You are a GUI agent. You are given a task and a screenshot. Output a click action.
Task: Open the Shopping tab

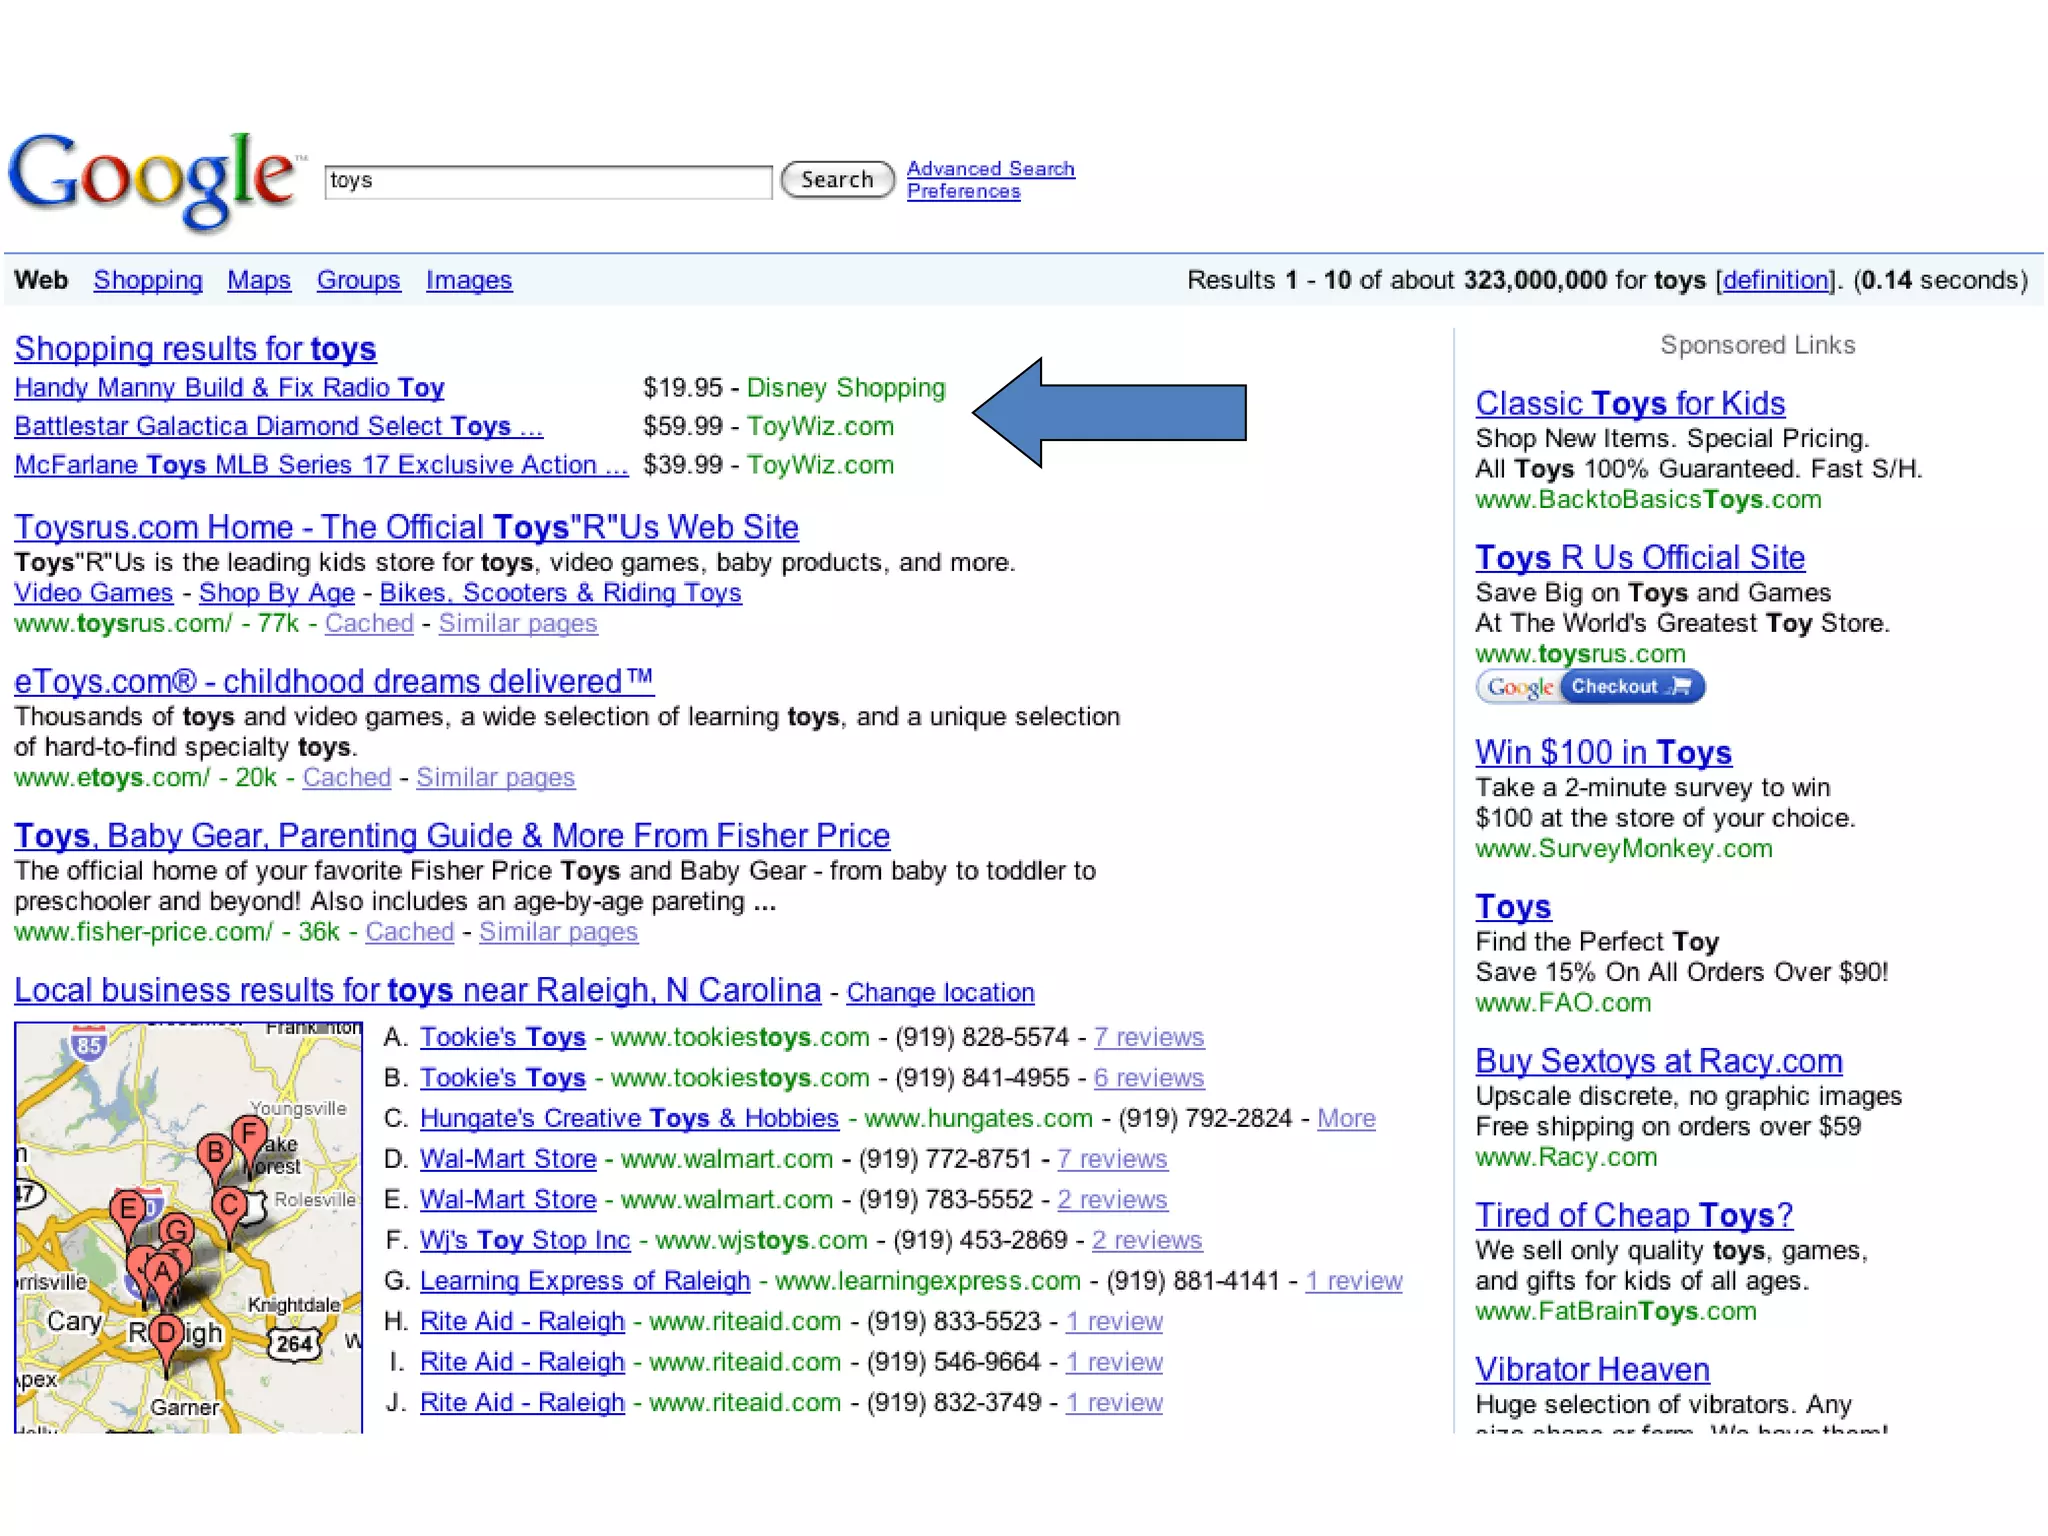(148, 280)
